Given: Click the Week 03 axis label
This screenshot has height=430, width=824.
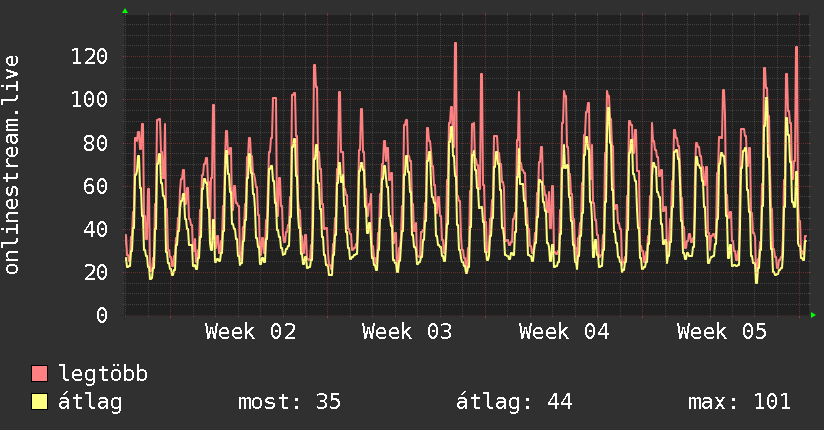Looking at the screenshot, I should coord(407,332).
